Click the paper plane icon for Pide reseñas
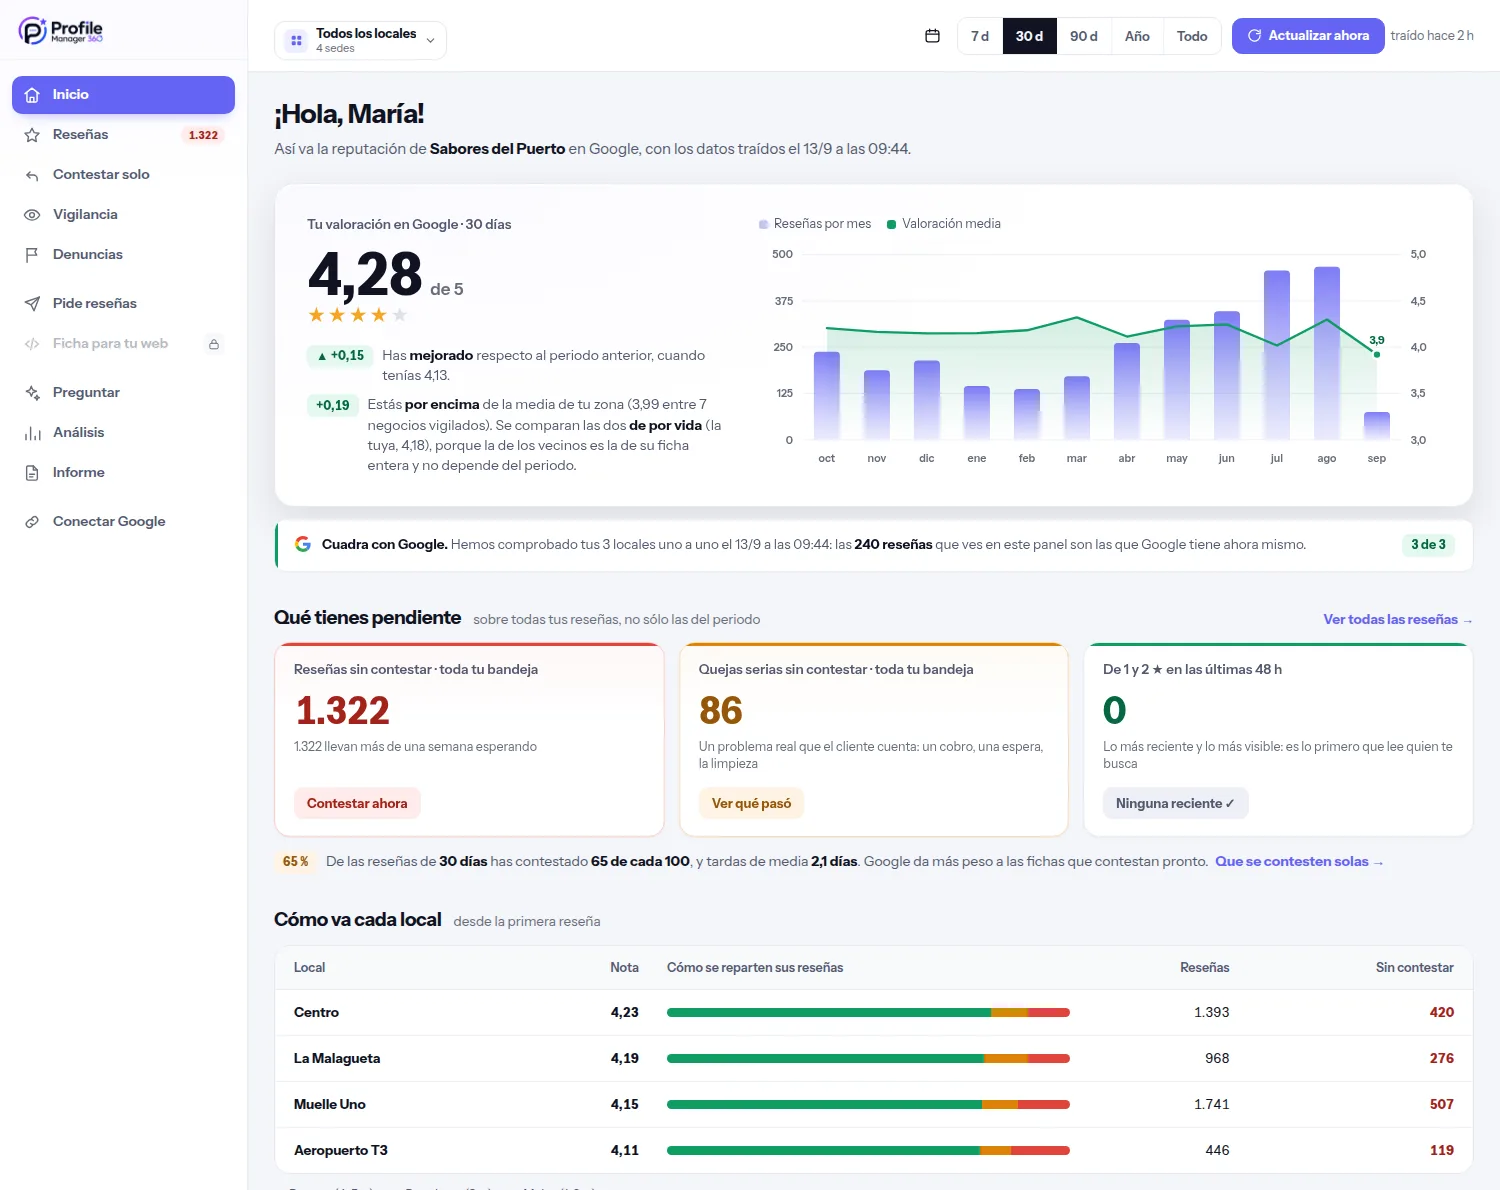This screenshot has height=1190, width=1500. (32, 304)
